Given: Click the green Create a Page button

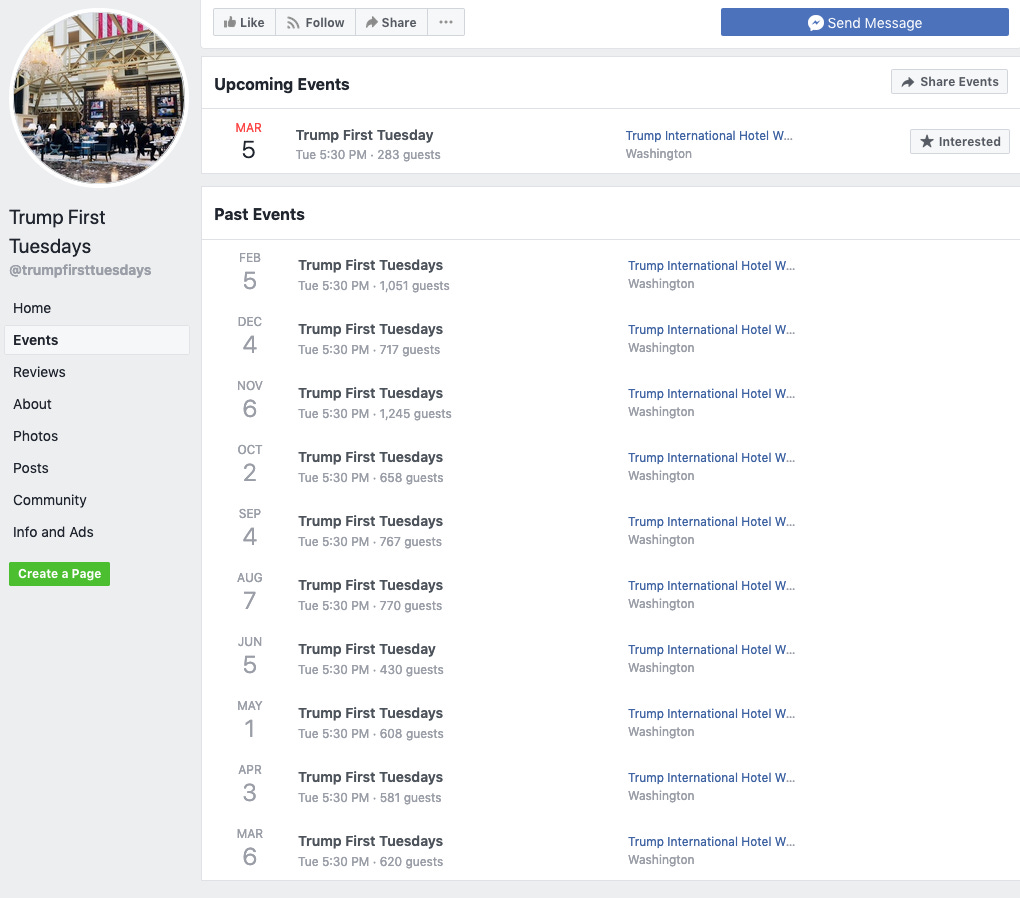Looking at the screenshot, I should pos(59,574).
